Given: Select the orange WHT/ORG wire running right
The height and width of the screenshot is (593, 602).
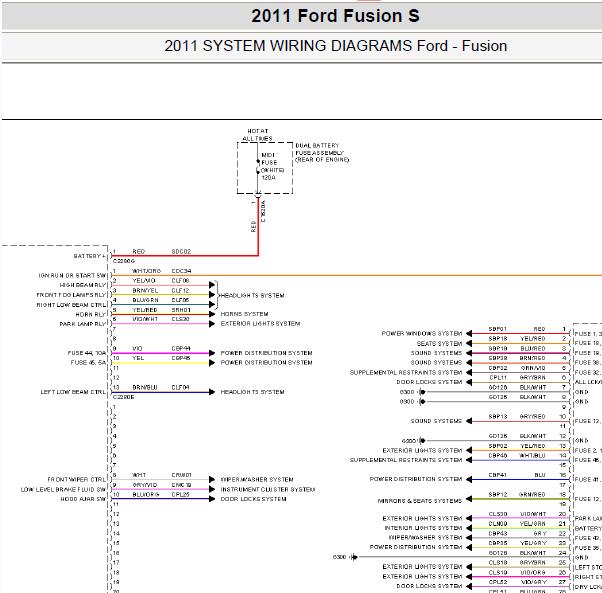Looking at the screenshot, I should [357, 275].
